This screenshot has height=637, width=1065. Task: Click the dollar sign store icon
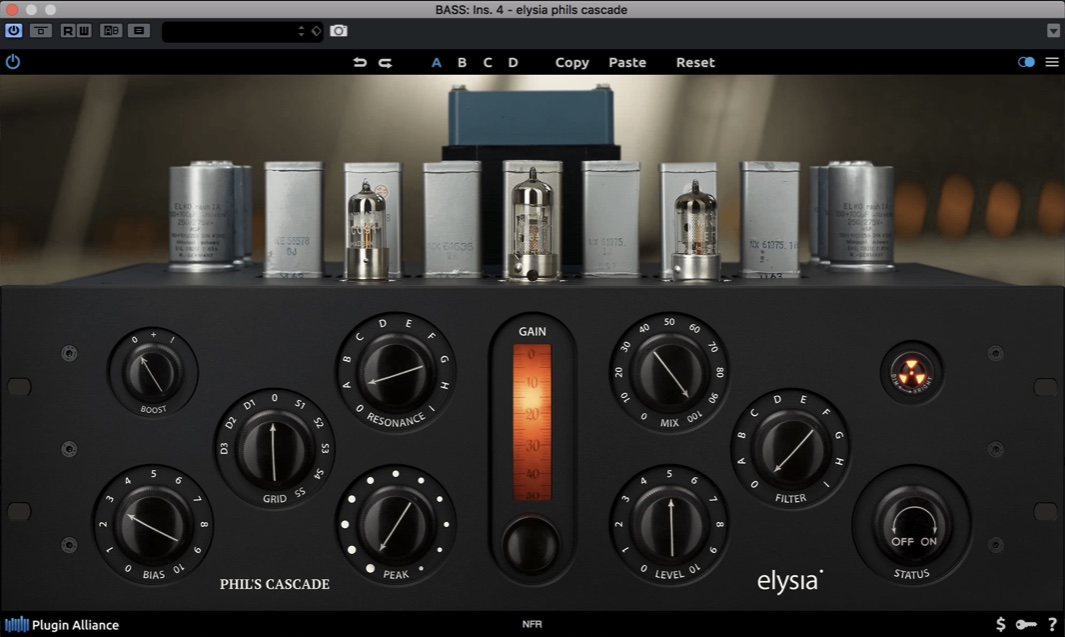coord(1000,624)
